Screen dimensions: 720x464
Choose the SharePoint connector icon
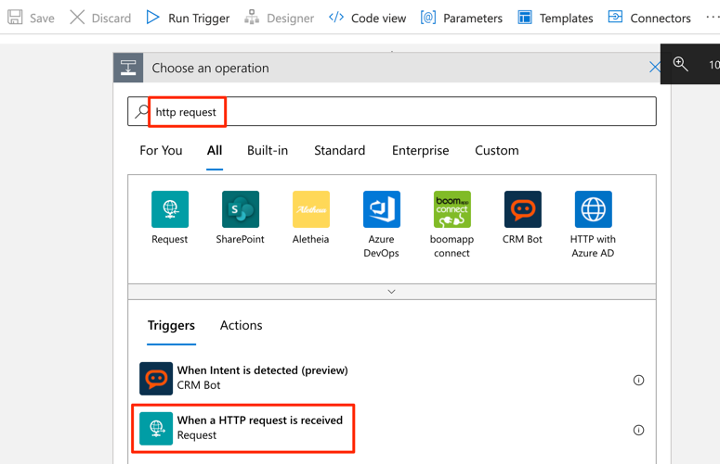coord(241,209)
